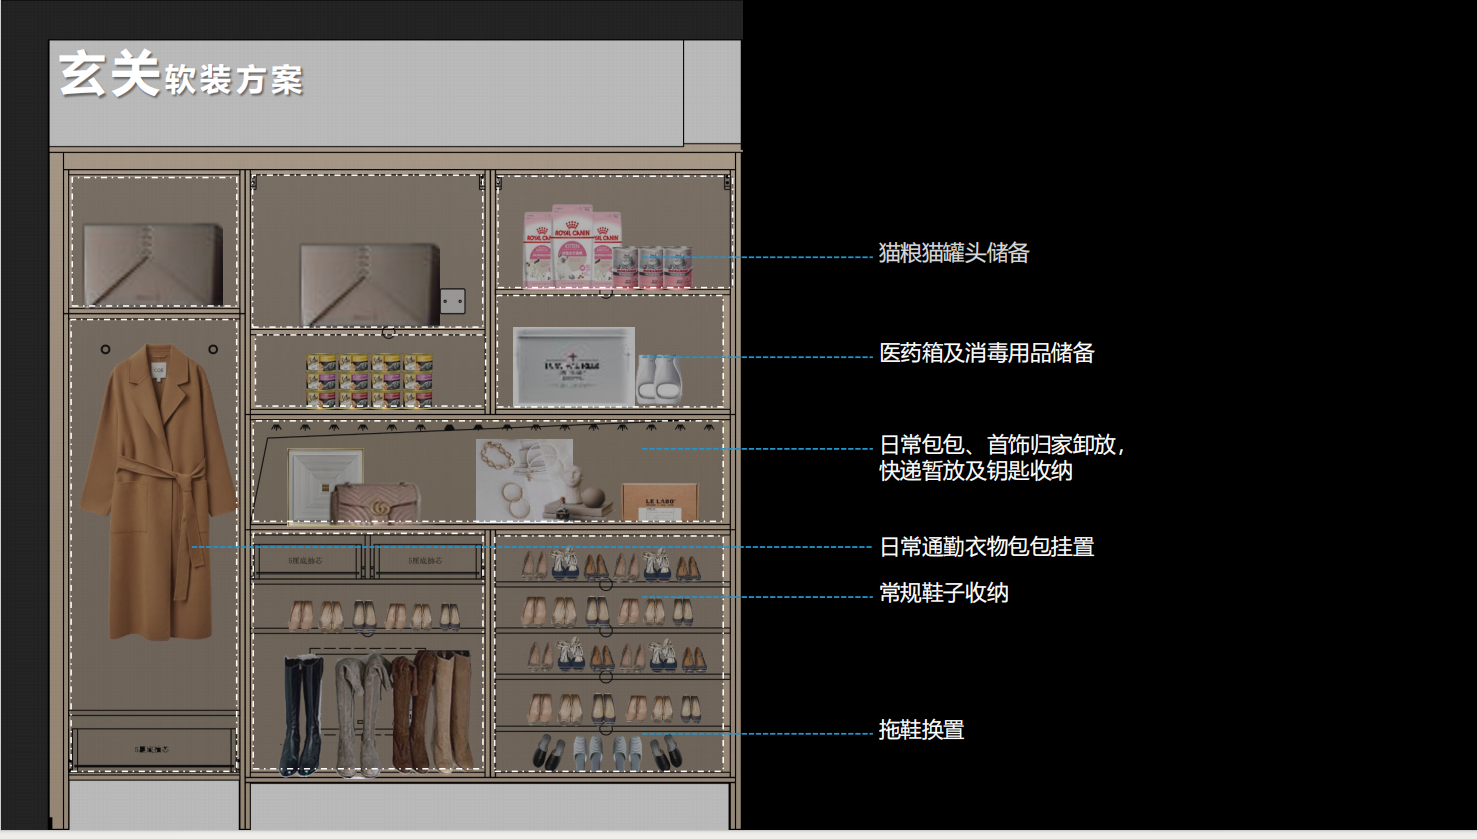Click the 猫粮猫罐头储备 label
This screenshot has height=839, width=1477.
click(953, 254)
